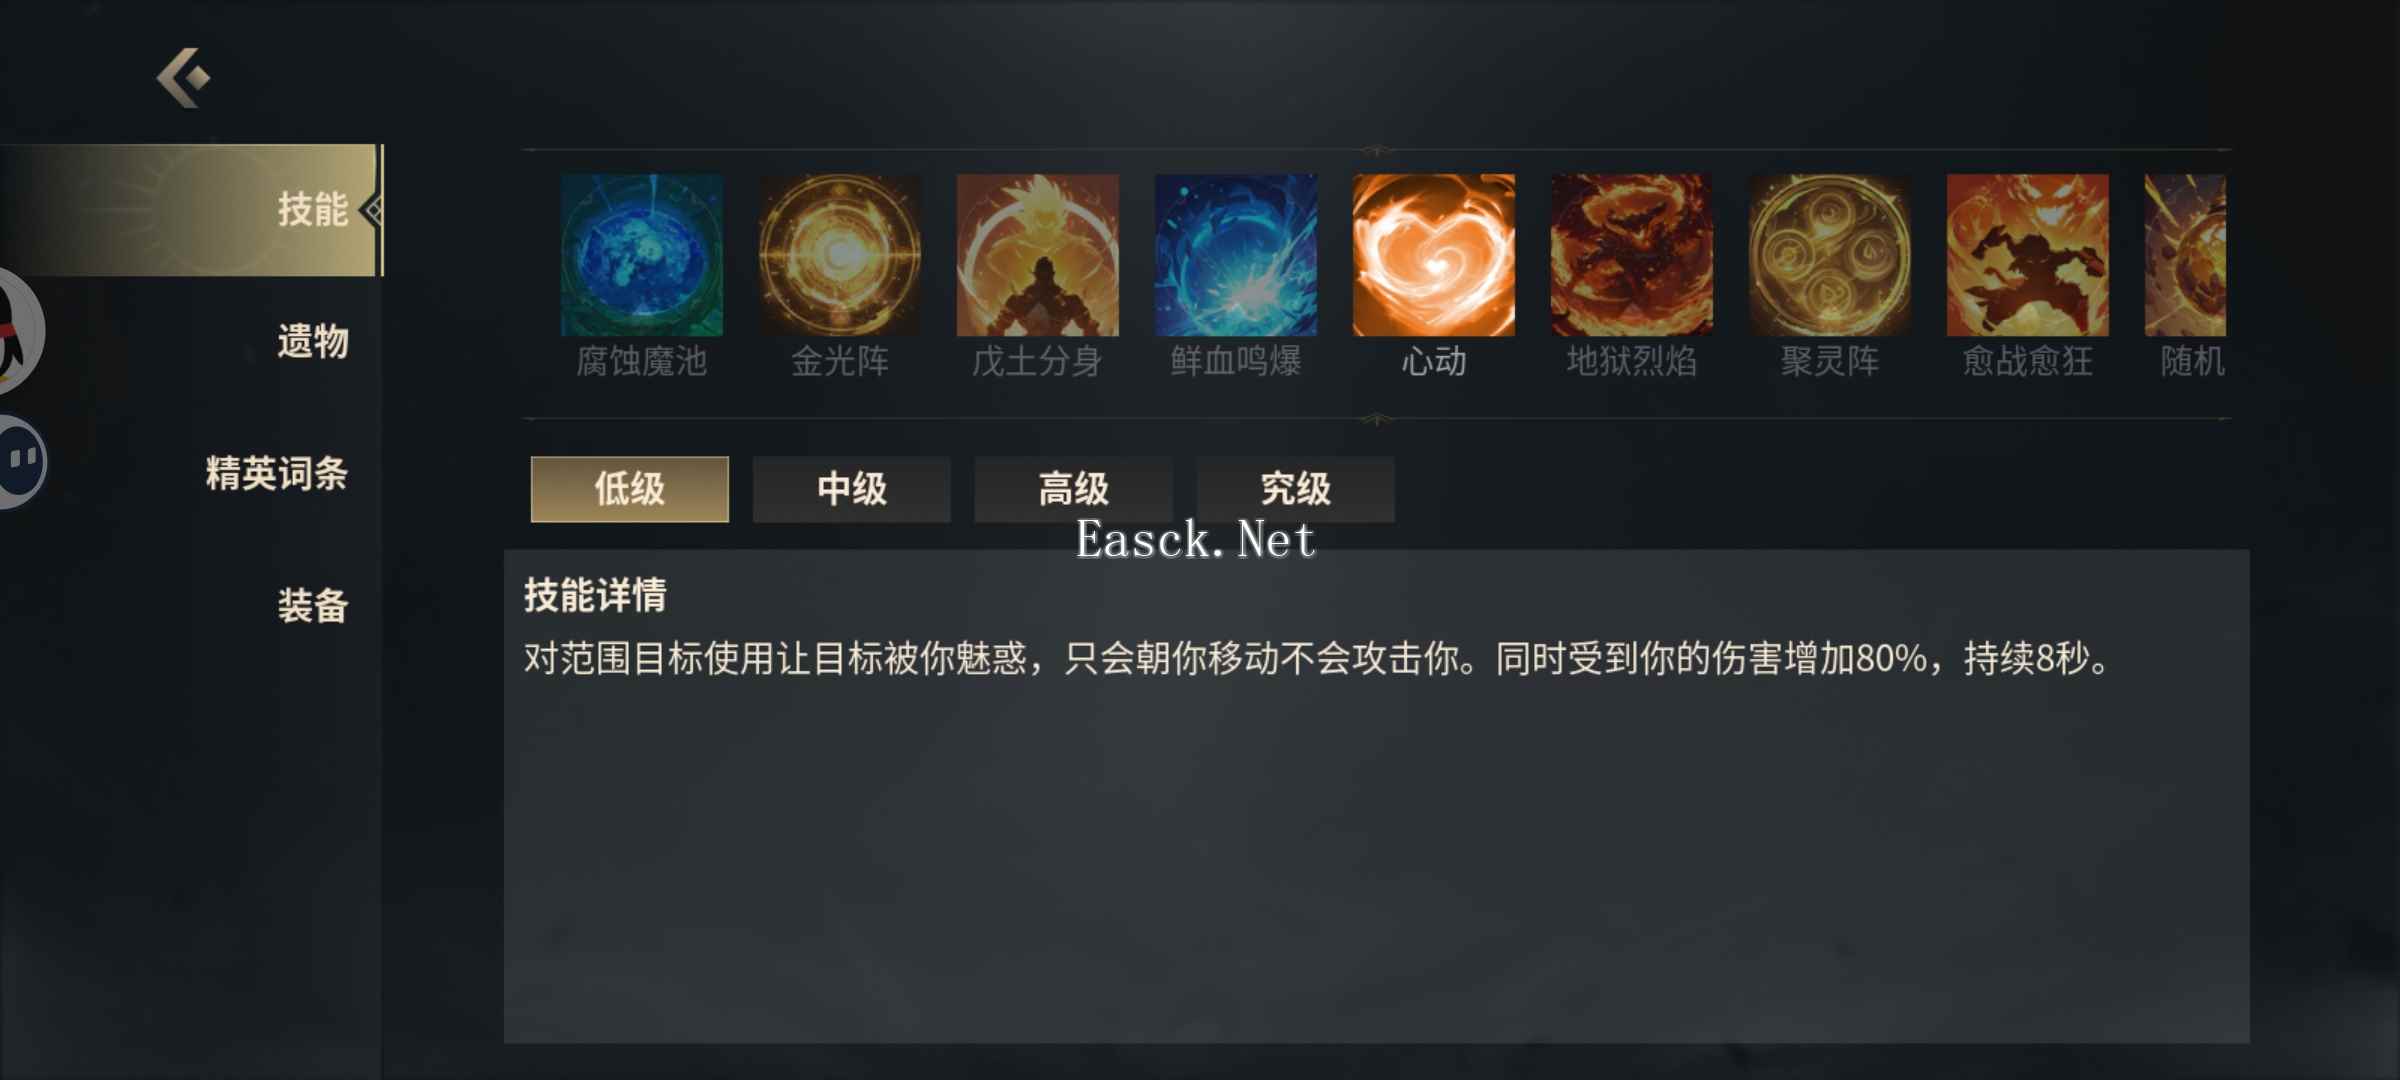Open the 装备 sidebar section
The image size is (2400, 1080).
pos(313,606)
